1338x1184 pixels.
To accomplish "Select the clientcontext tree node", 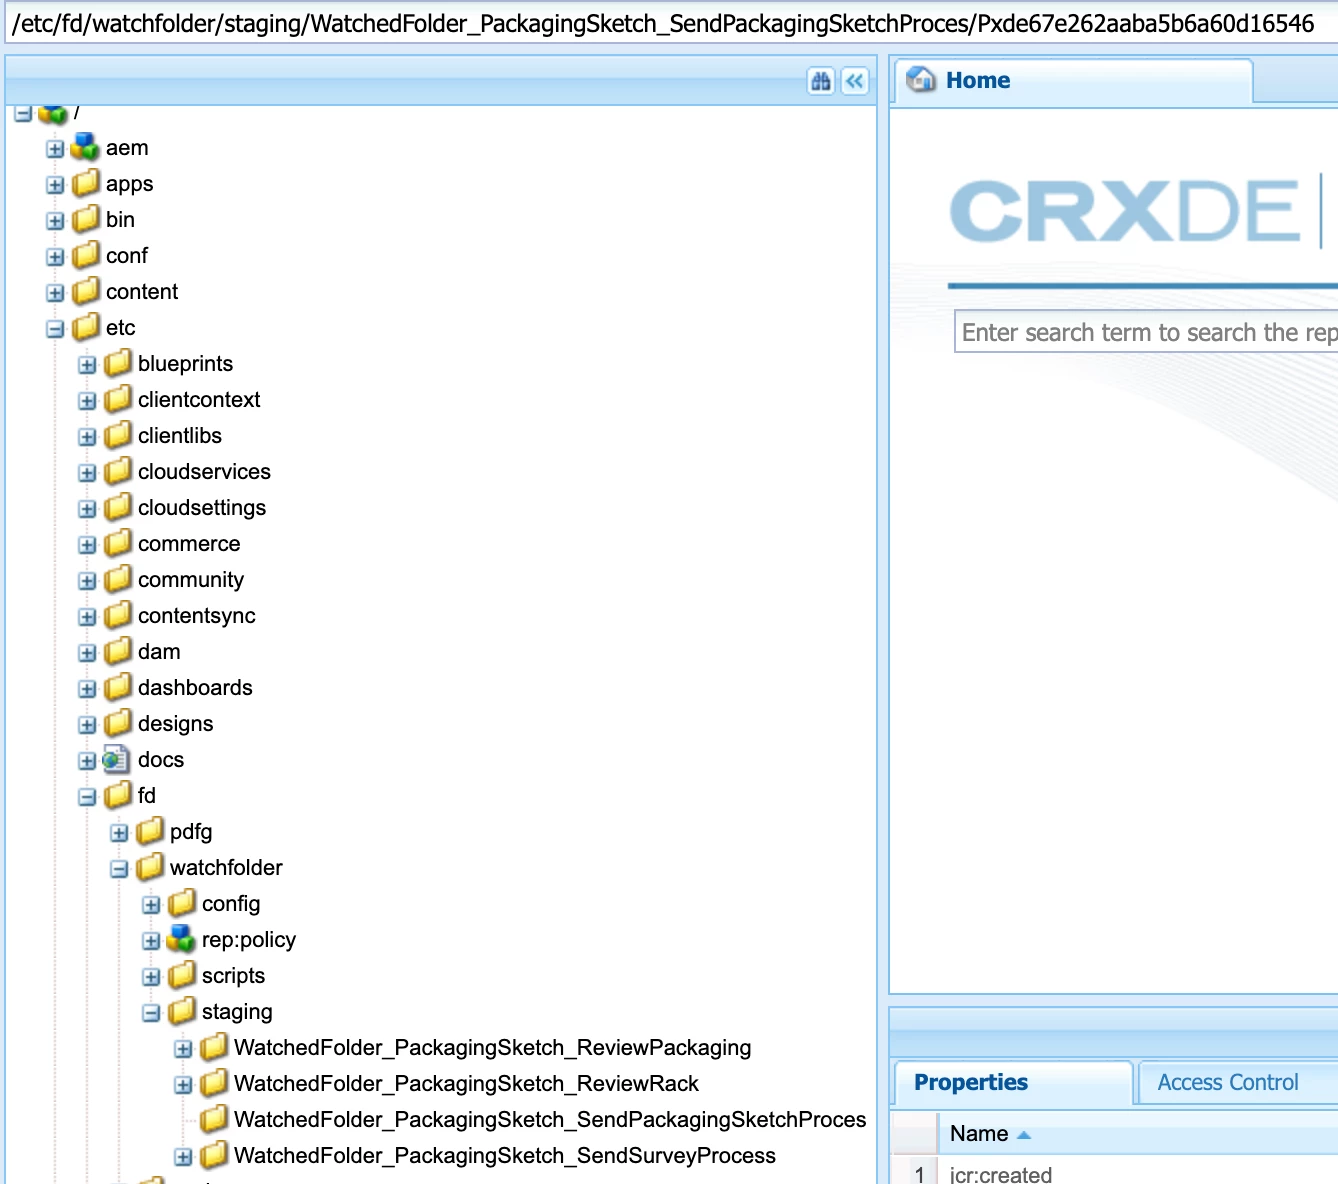I will click(199, 399).
